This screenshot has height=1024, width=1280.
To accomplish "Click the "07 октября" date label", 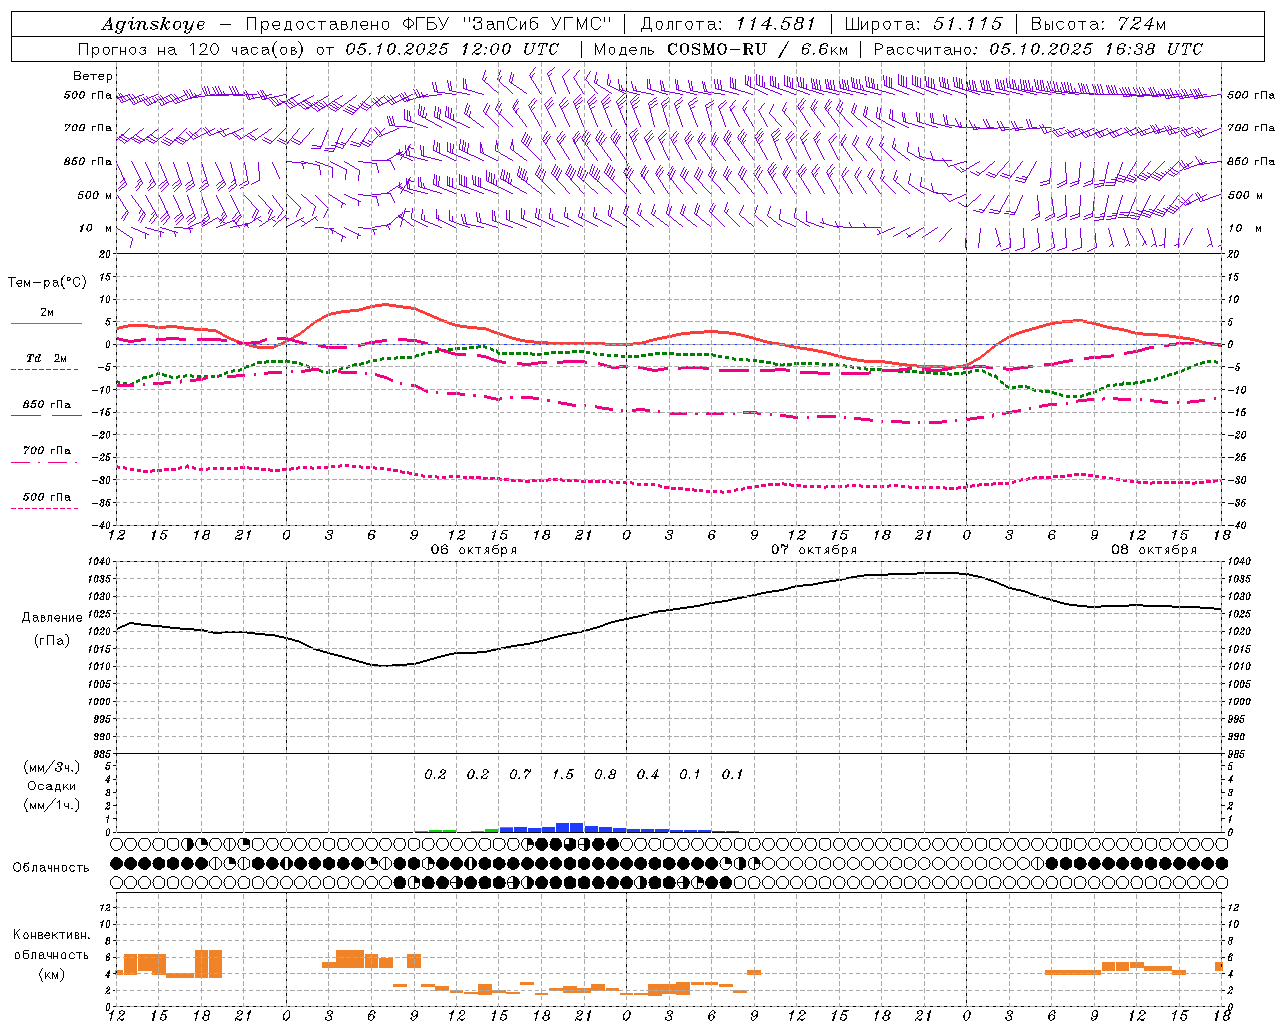I will click(814, 550).
